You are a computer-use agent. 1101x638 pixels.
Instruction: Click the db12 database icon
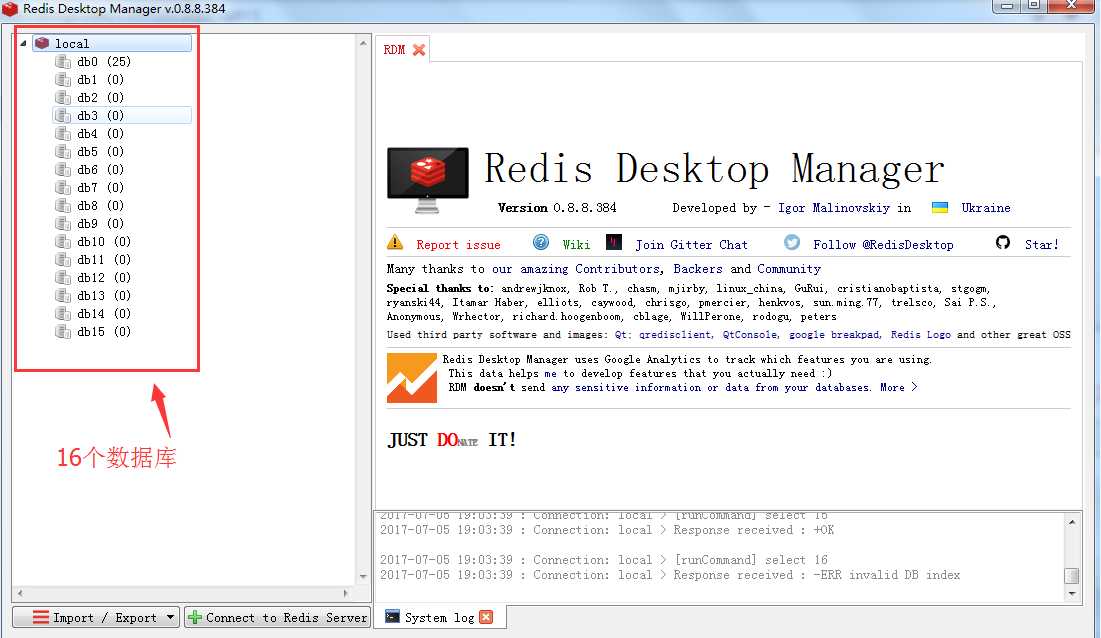click(x=63, y=278)
